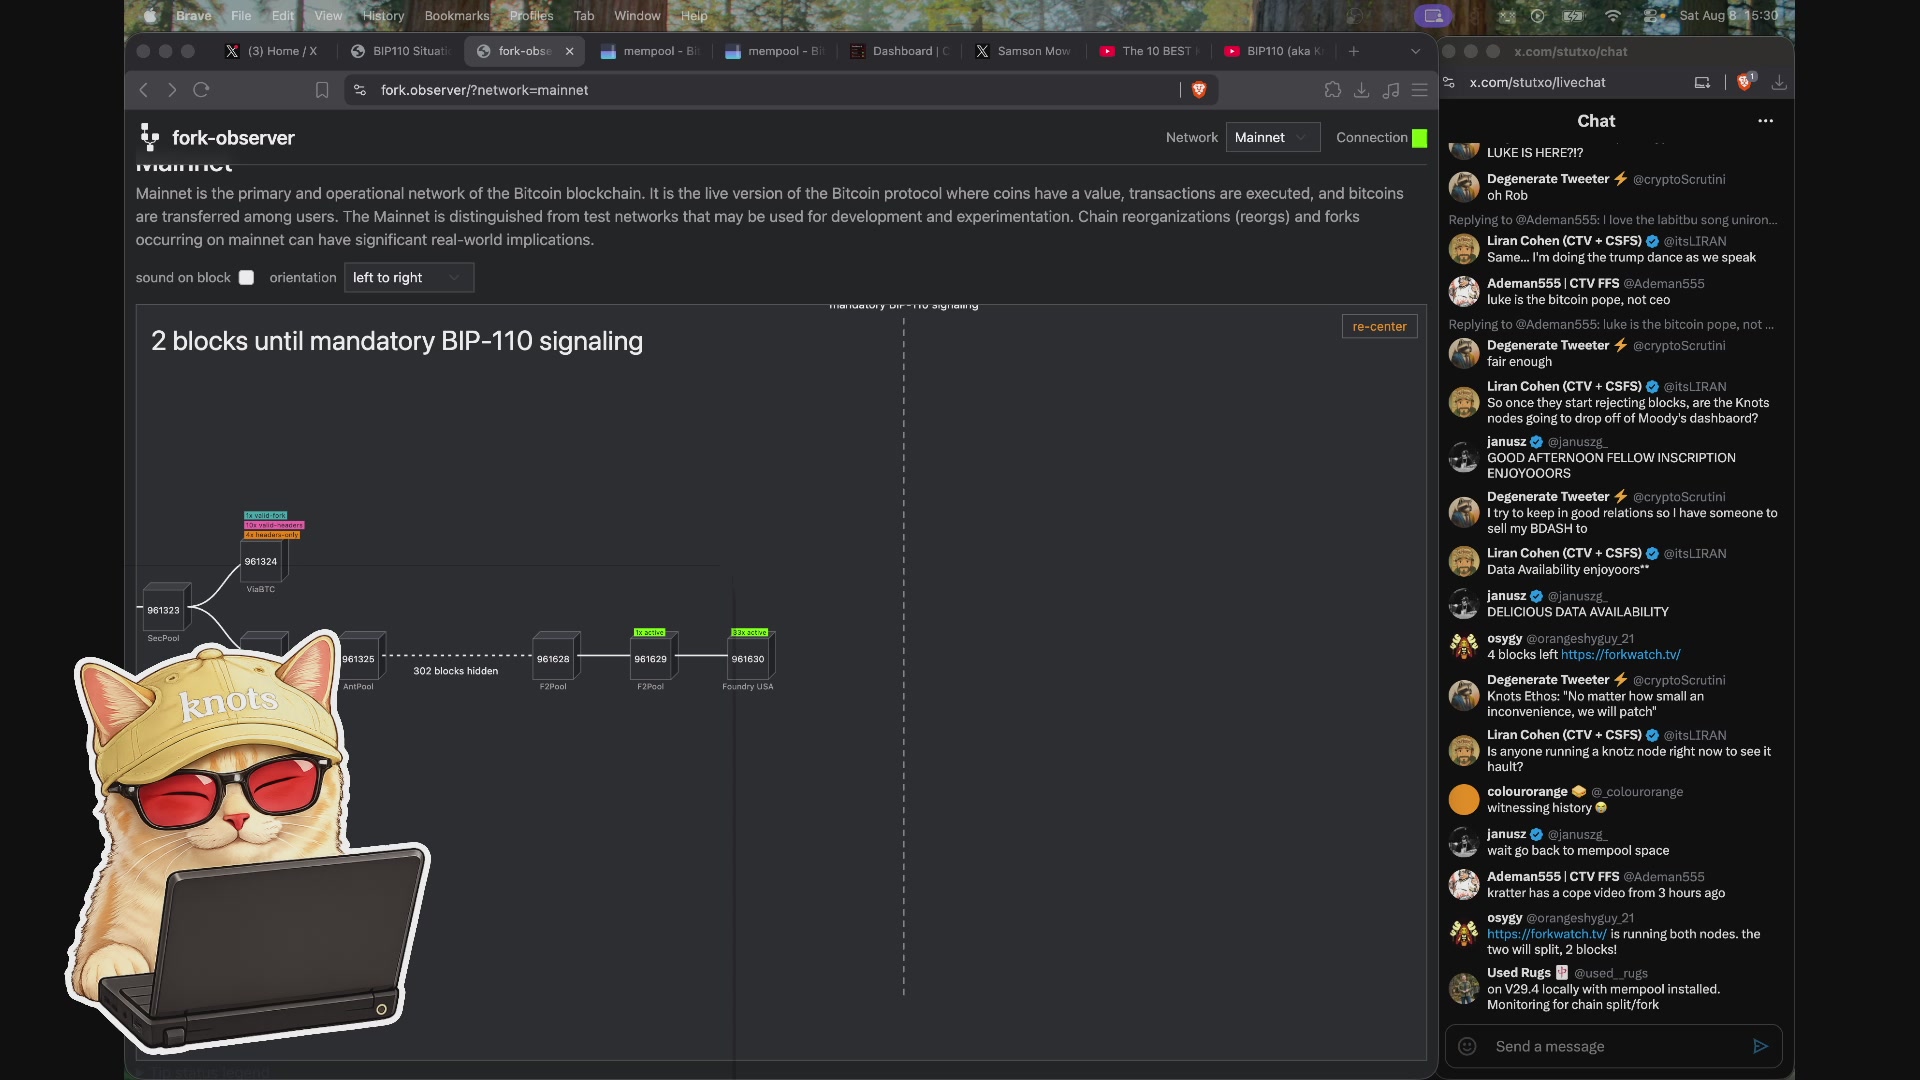Open the Bookmarks menu
Viewport: 1920px width, 1080px height.
(x=457, y=15)
